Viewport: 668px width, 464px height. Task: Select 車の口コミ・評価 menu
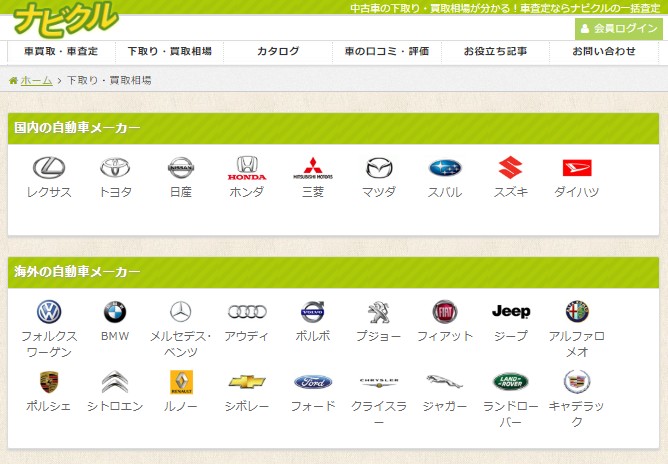(x=386, y=52)
